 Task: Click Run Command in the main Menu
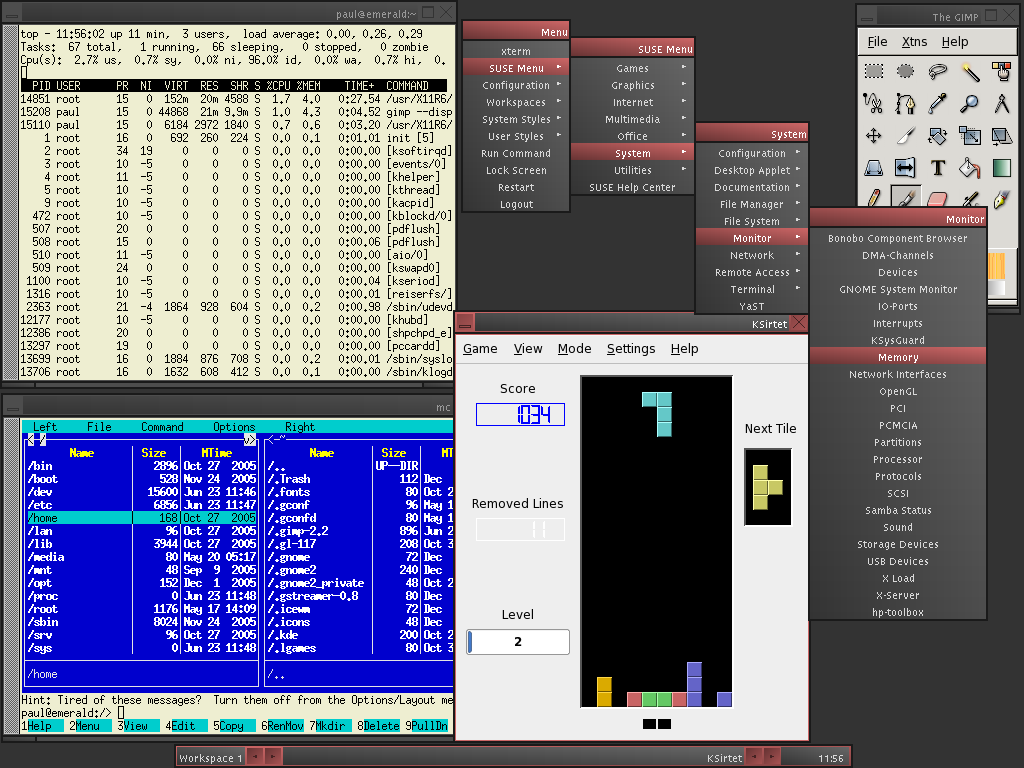(x=516, y=153)
